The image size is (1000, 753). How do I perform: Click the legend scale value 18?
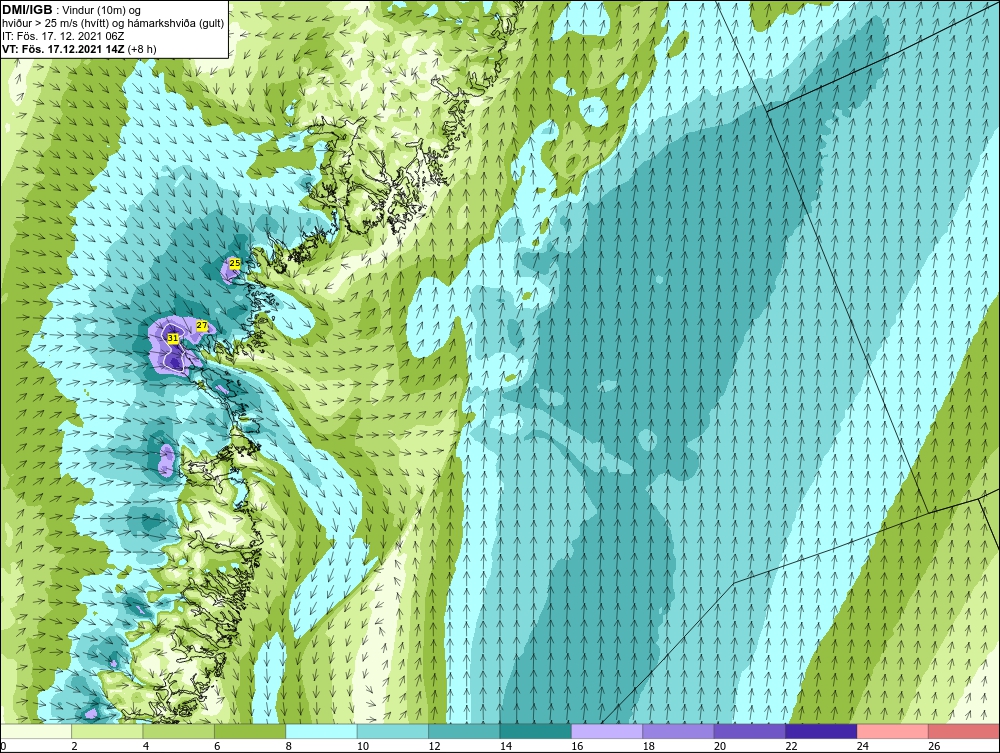point(649,746)
